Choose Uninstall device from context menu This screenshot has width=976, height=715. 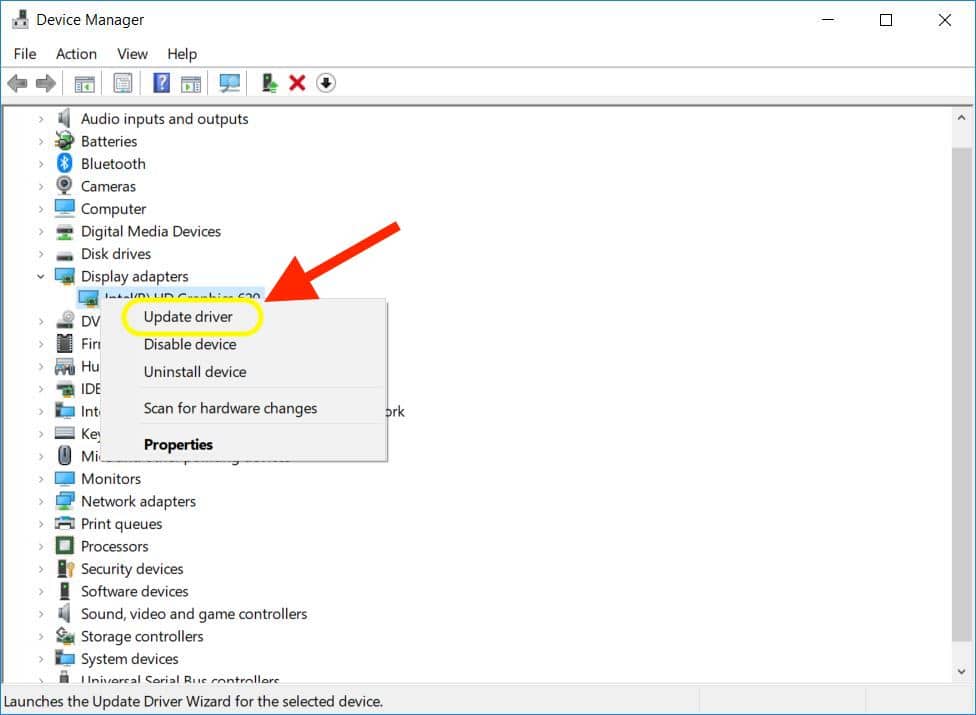pos(195,372)
